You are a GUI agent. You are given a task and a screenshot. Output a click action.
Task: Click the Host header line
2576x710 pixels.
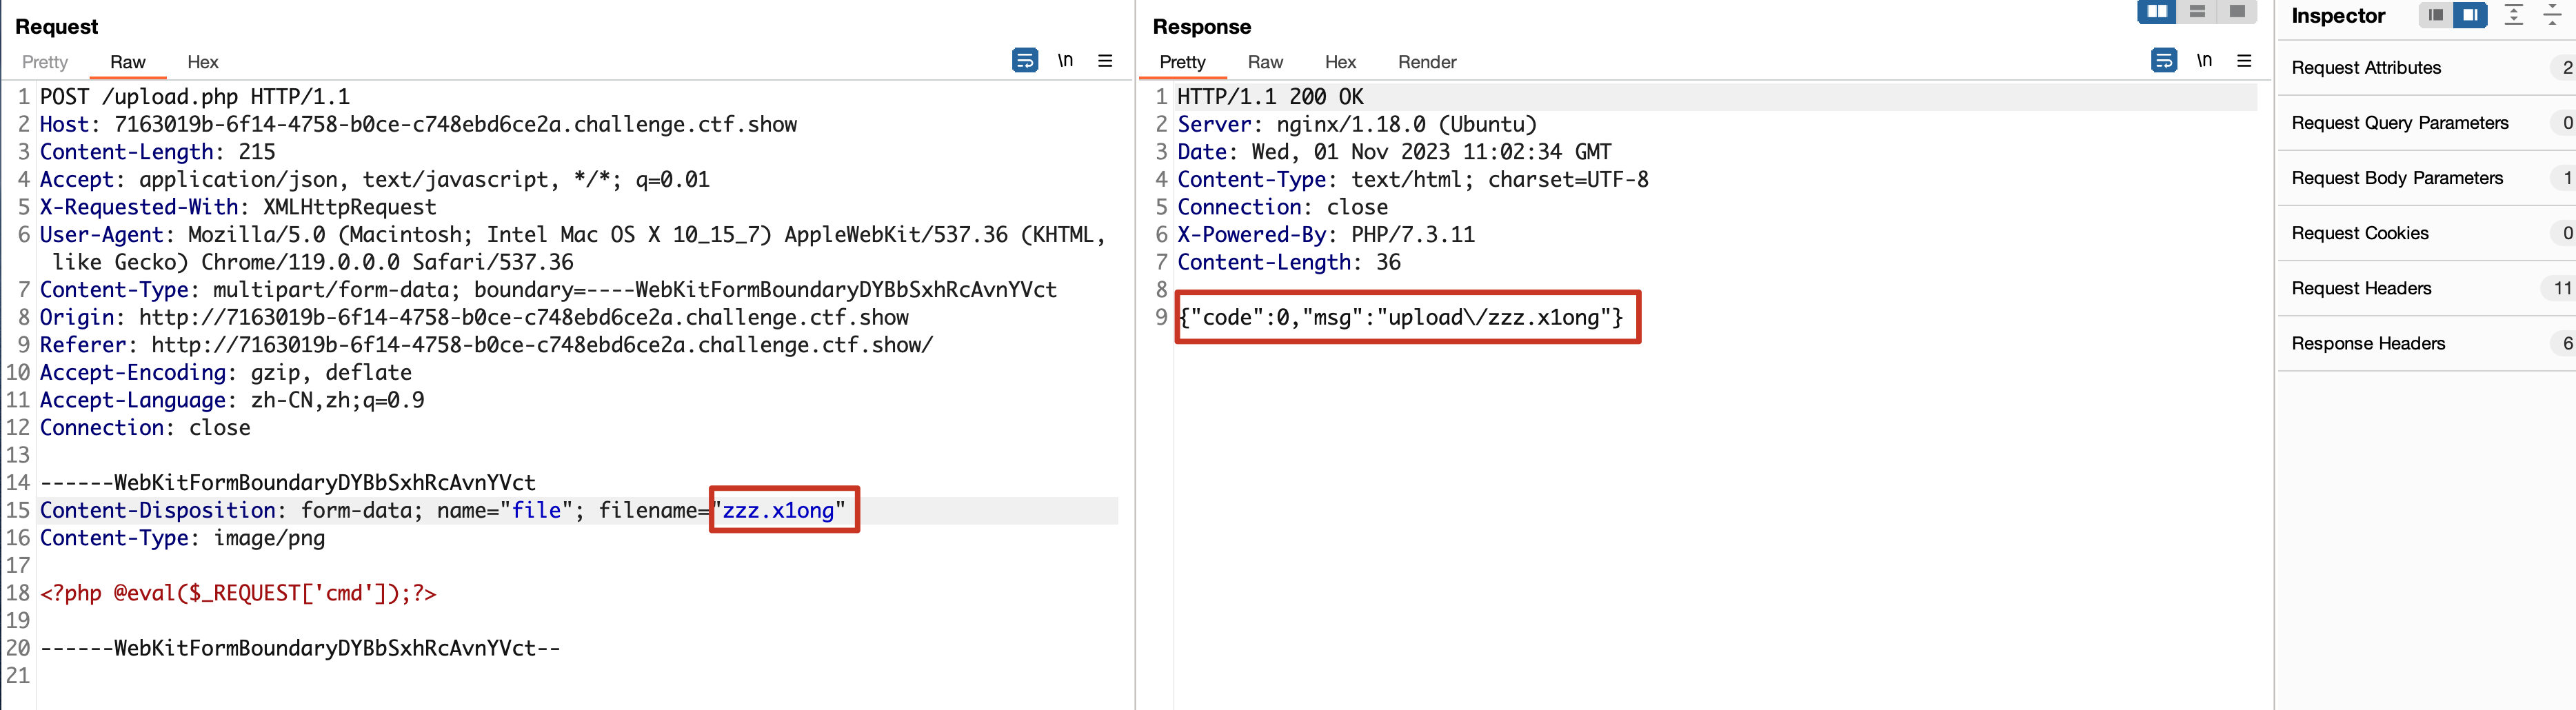click(x=419, y=125)
